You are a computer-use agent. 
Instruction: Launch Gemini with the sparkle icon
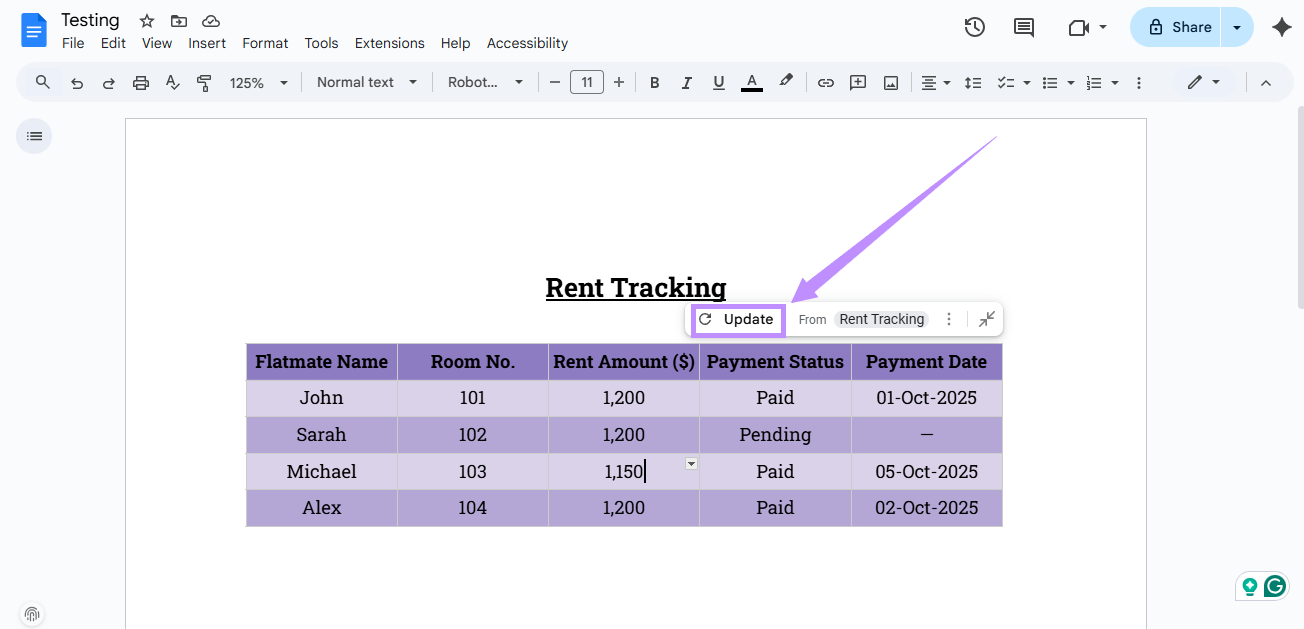click(1282, 27)
